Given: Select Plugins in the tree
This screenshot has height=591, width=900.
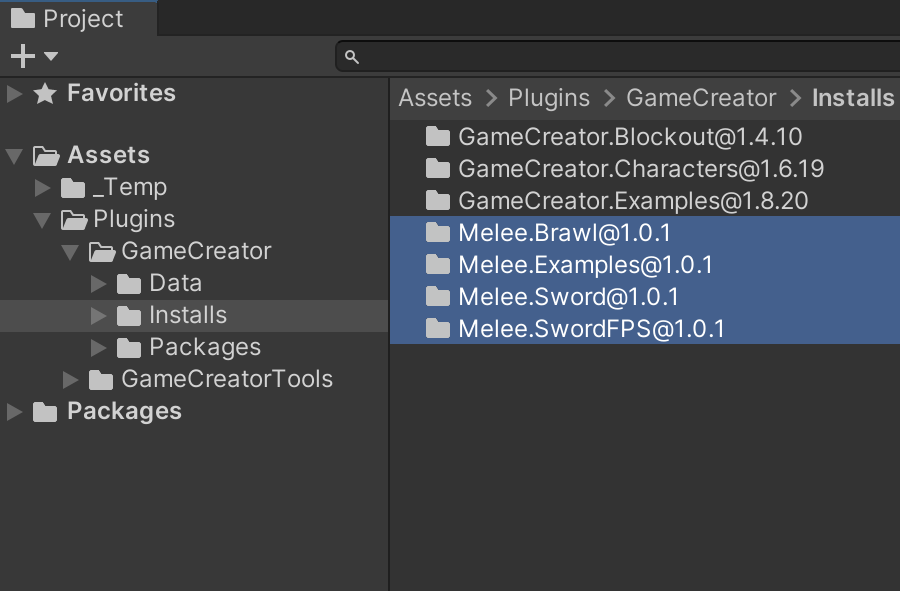Looking at the screenshot, I should tap(134, 219).
